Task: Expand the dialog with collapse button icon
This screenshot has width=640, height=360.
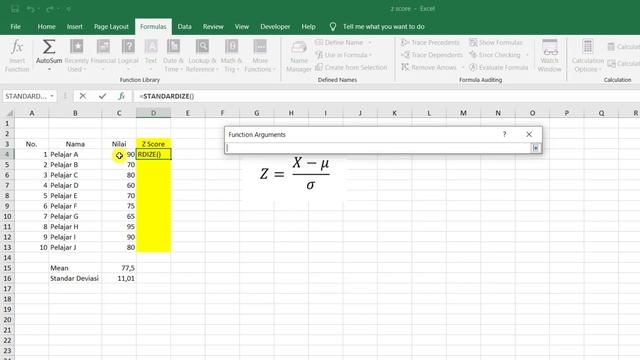Action: pyautogui.click(x=536, y=148)
